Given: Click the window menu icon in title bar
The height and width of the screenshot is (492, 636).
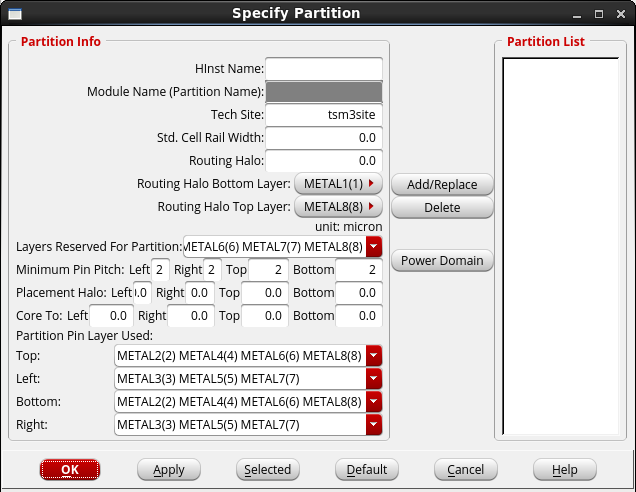Looking at the screenshot, I should (x=13, y=13).
